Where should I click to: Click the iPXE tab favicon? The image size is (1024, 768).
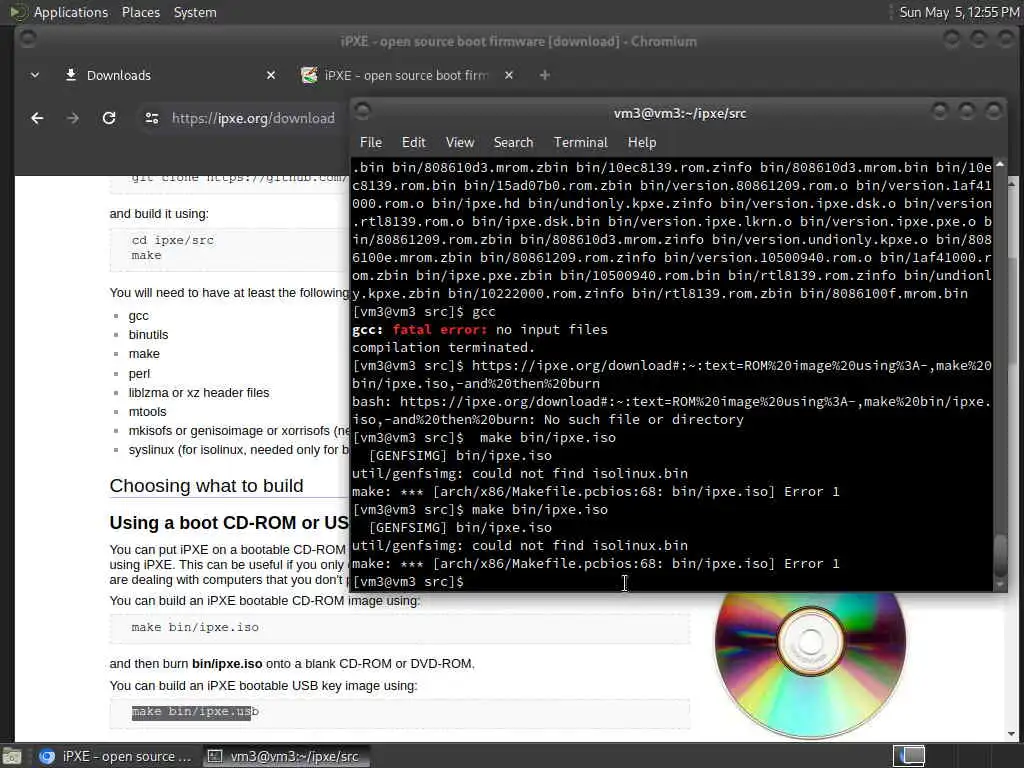(x=309, y=75)
